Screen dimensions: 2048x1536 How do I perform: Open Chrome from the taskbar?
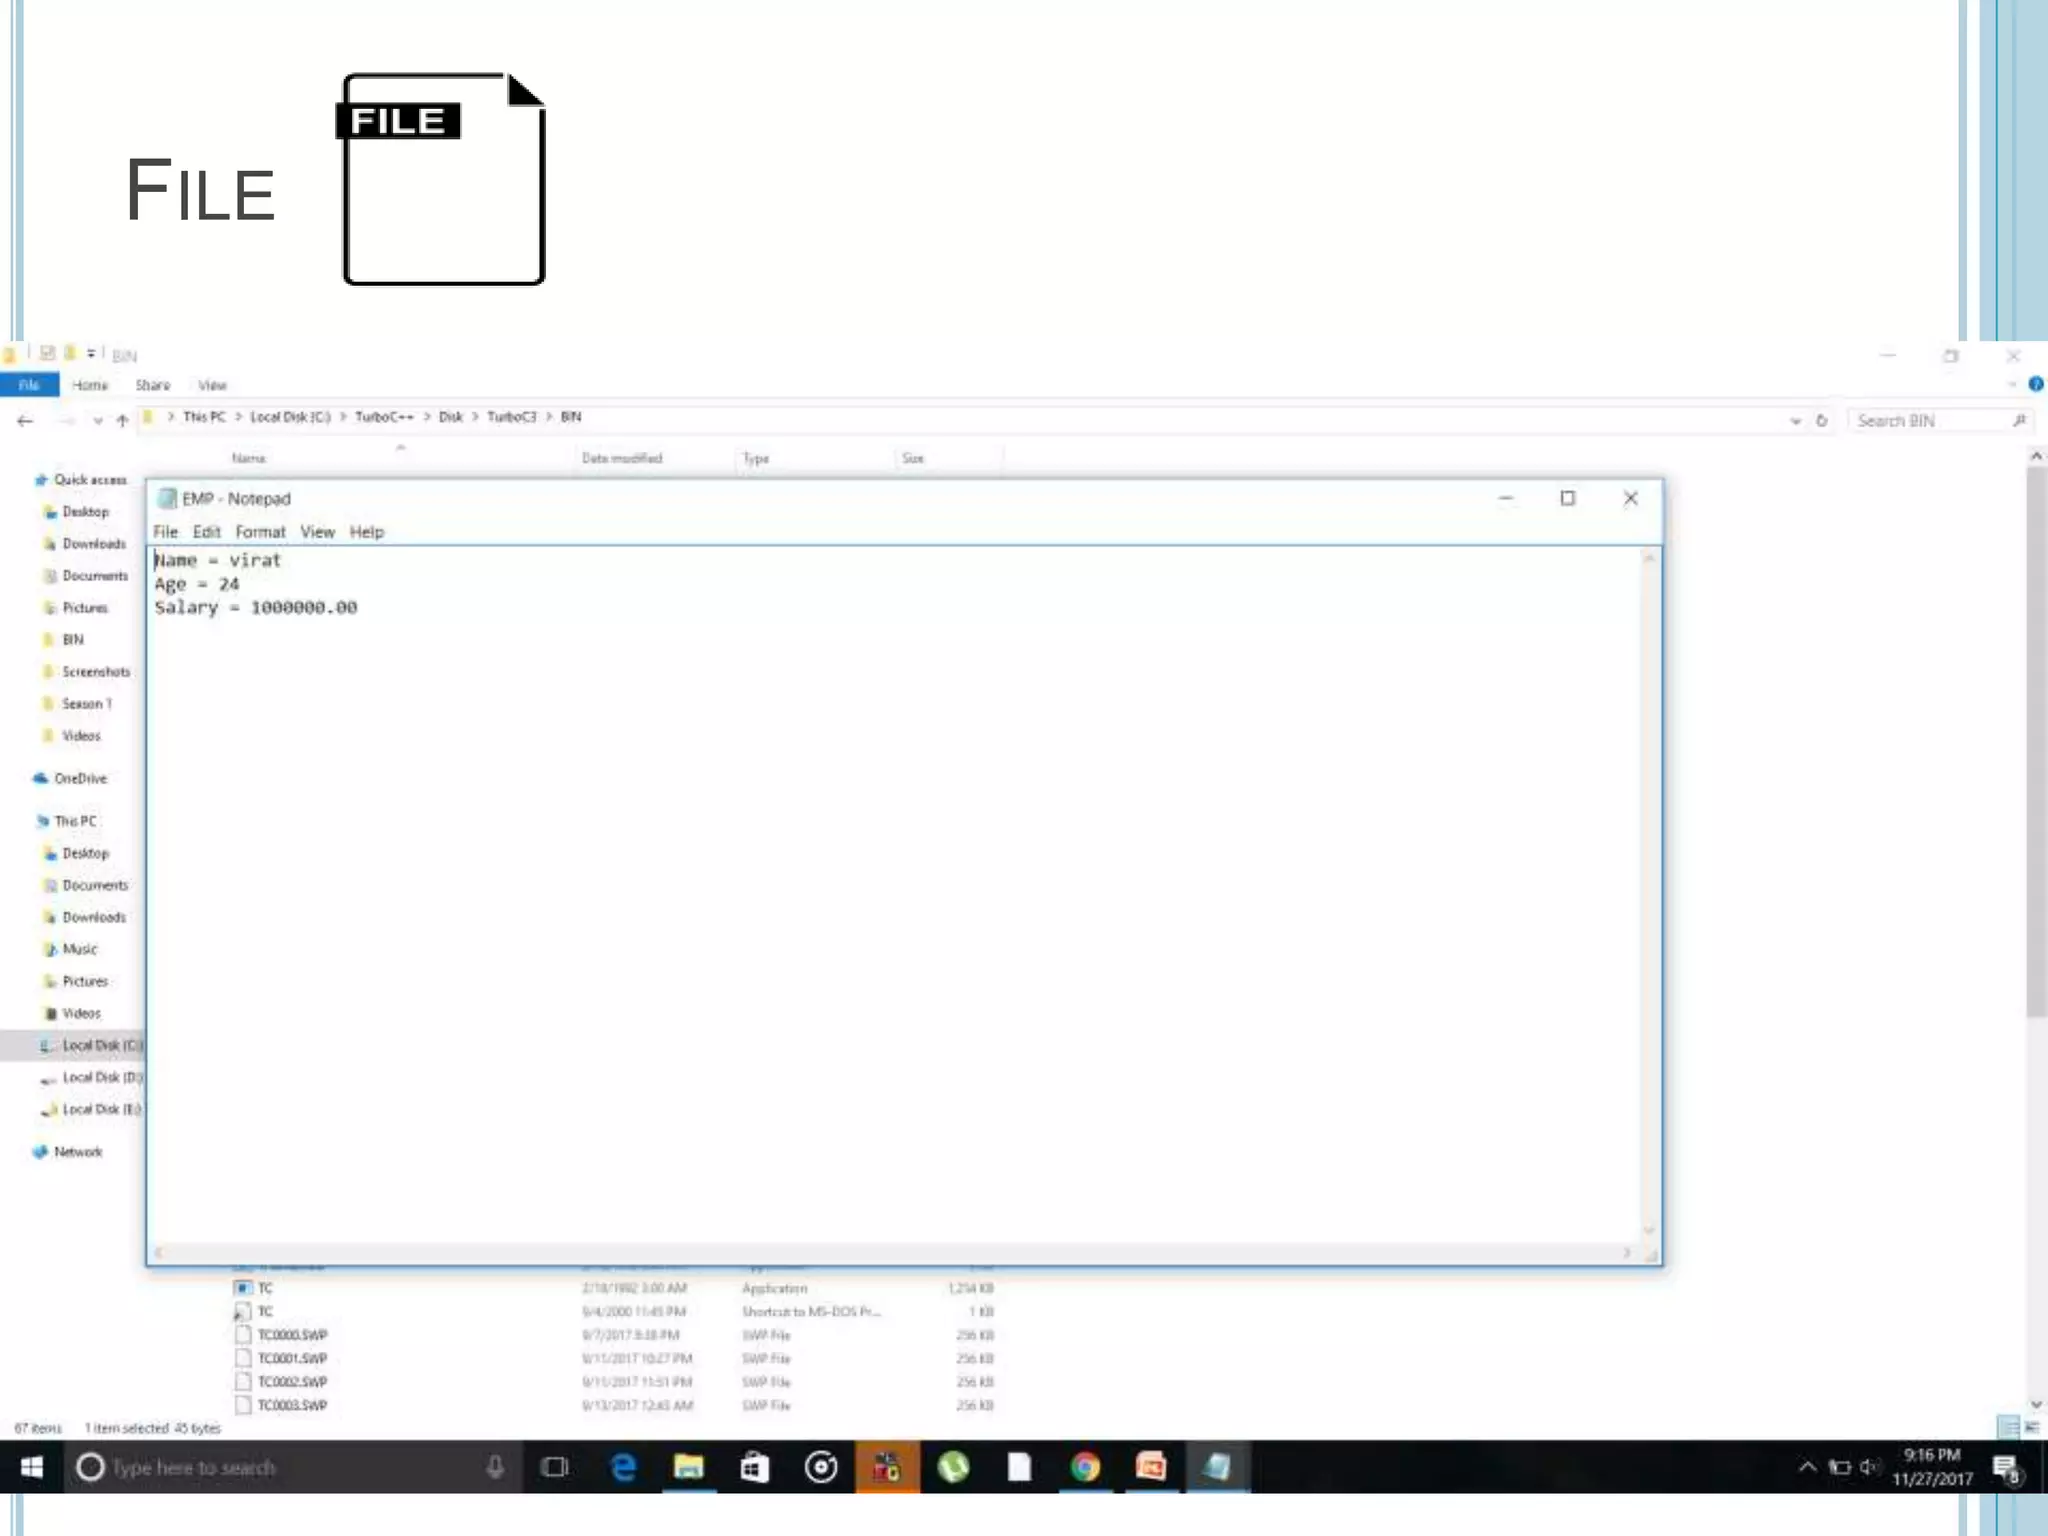coord(1085,1467)
